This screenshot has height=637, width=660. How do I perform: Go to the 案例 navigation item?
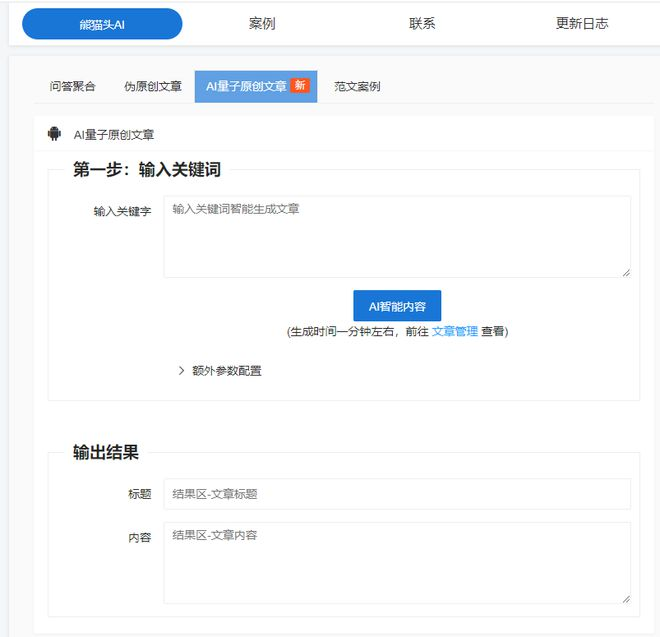coord(262,24)
